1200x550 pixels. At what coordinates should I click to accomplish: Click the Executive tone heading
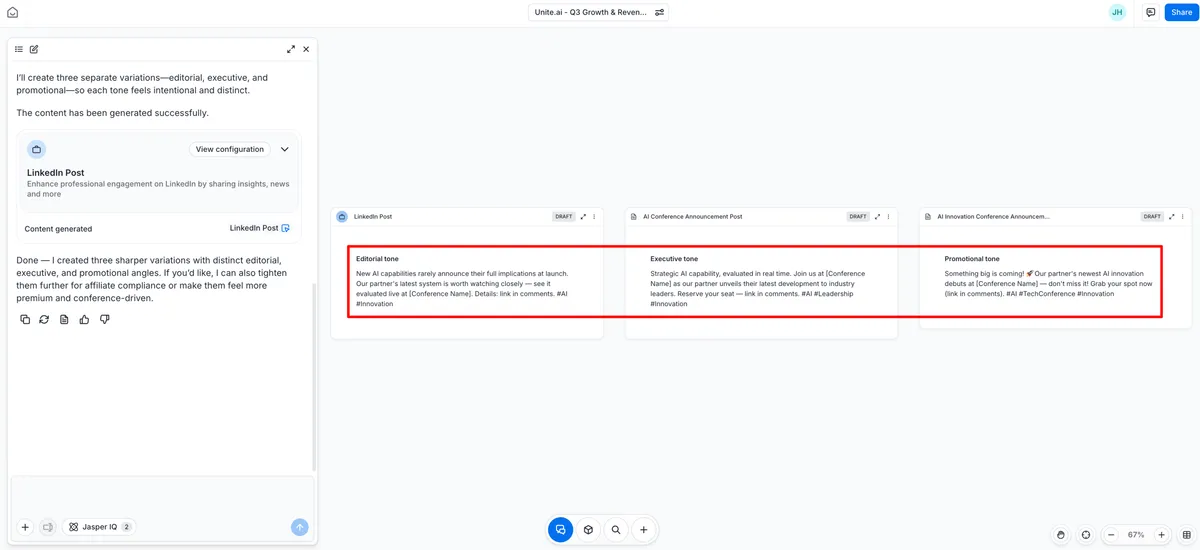coord(674,259)
